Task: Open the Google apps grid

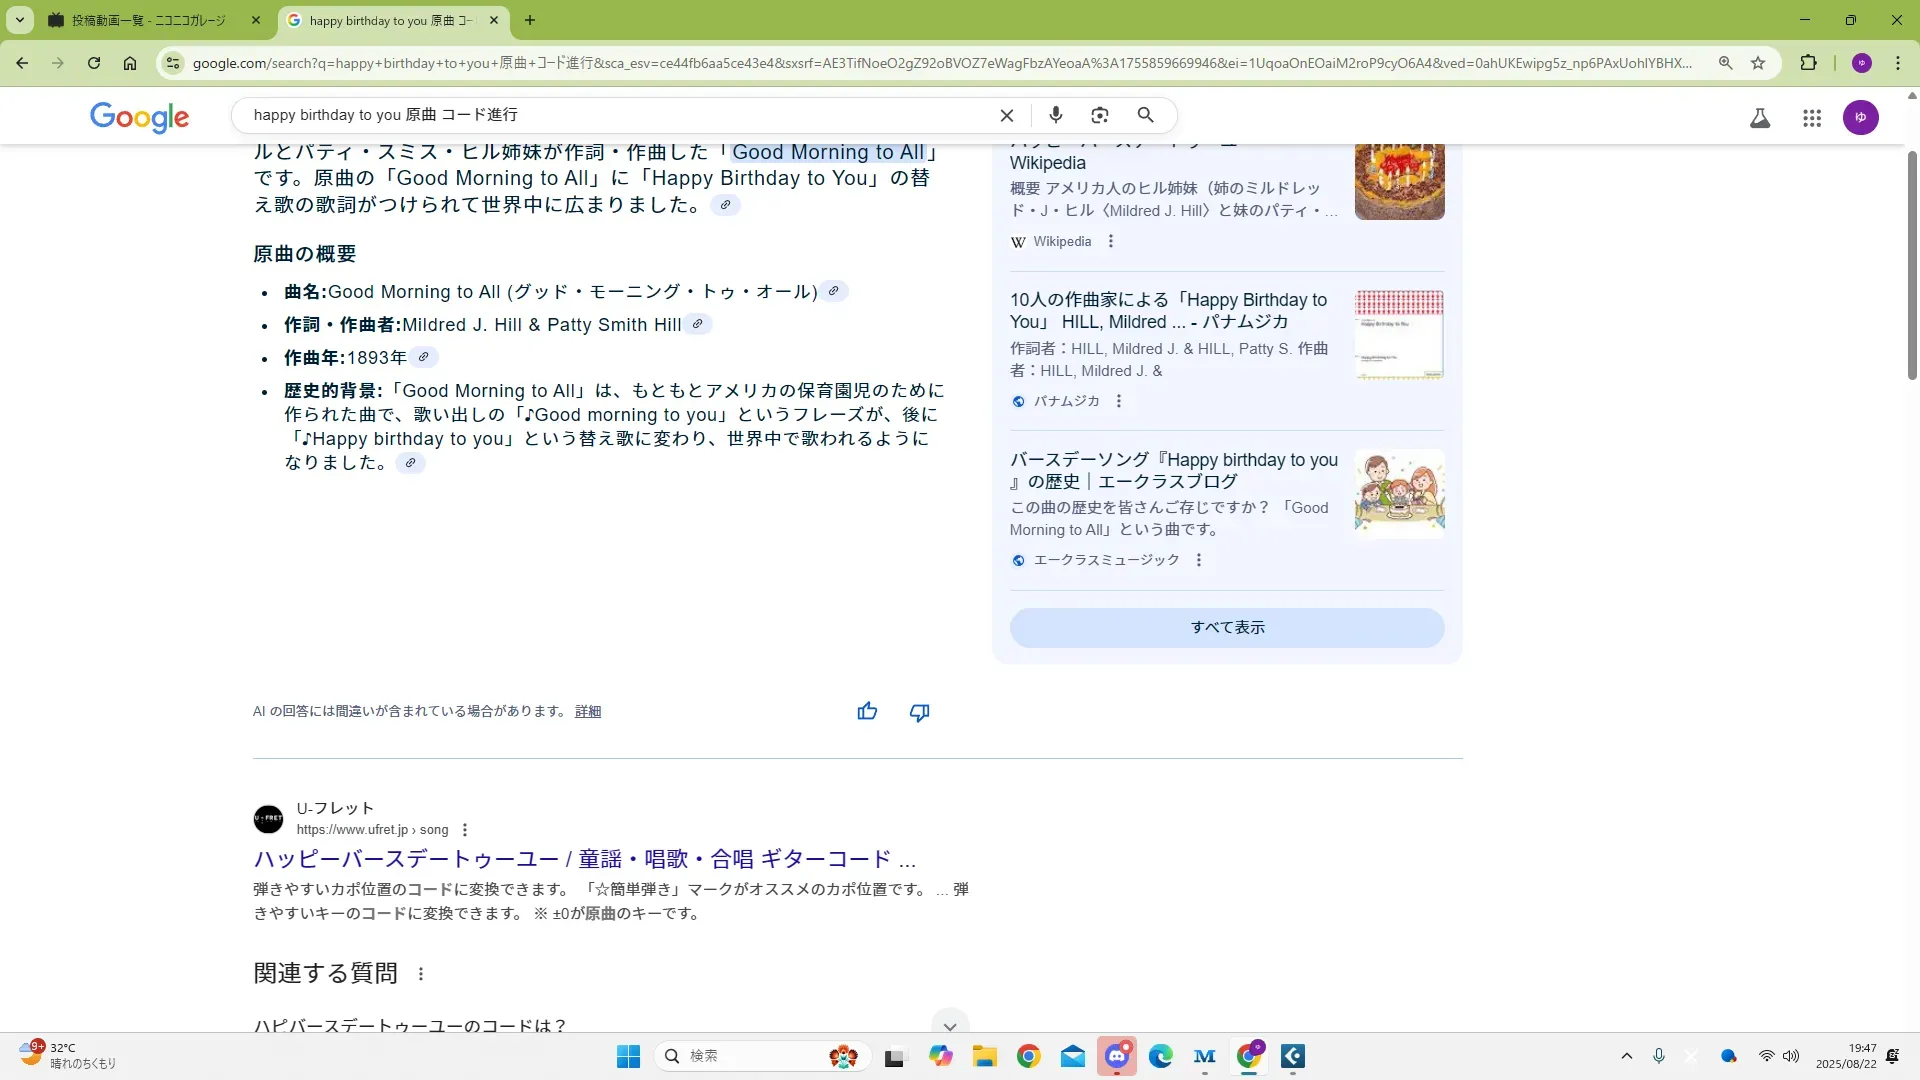Action: [x=1811, y=118]
